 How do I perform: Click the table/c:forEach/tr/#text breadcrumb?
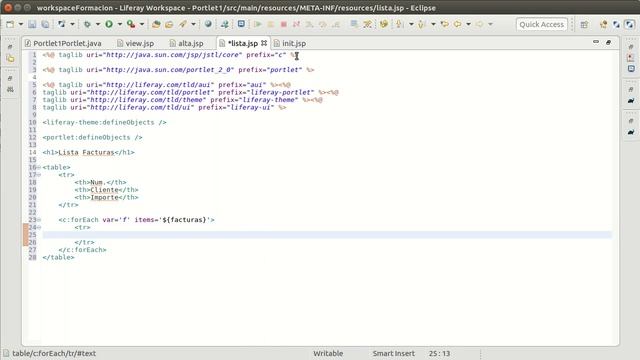tap(54, 353)
